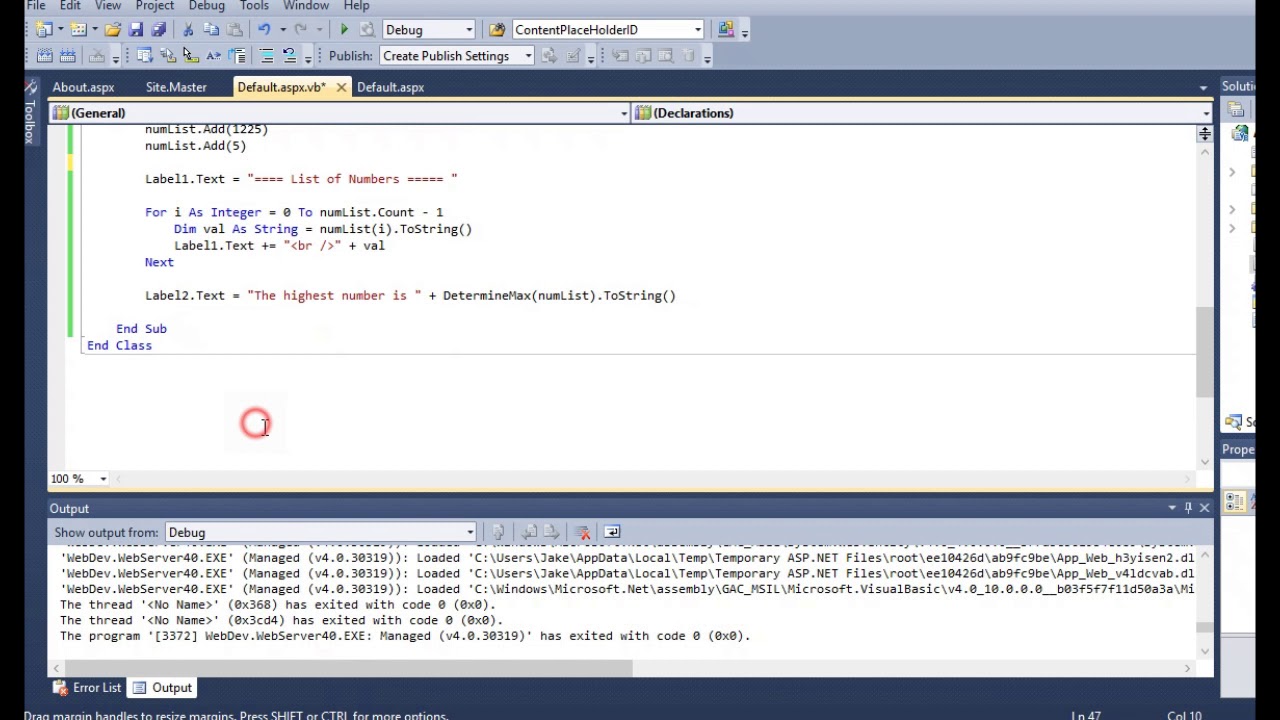Toggle auto-hide pin on Output panel

point(1188,508)
